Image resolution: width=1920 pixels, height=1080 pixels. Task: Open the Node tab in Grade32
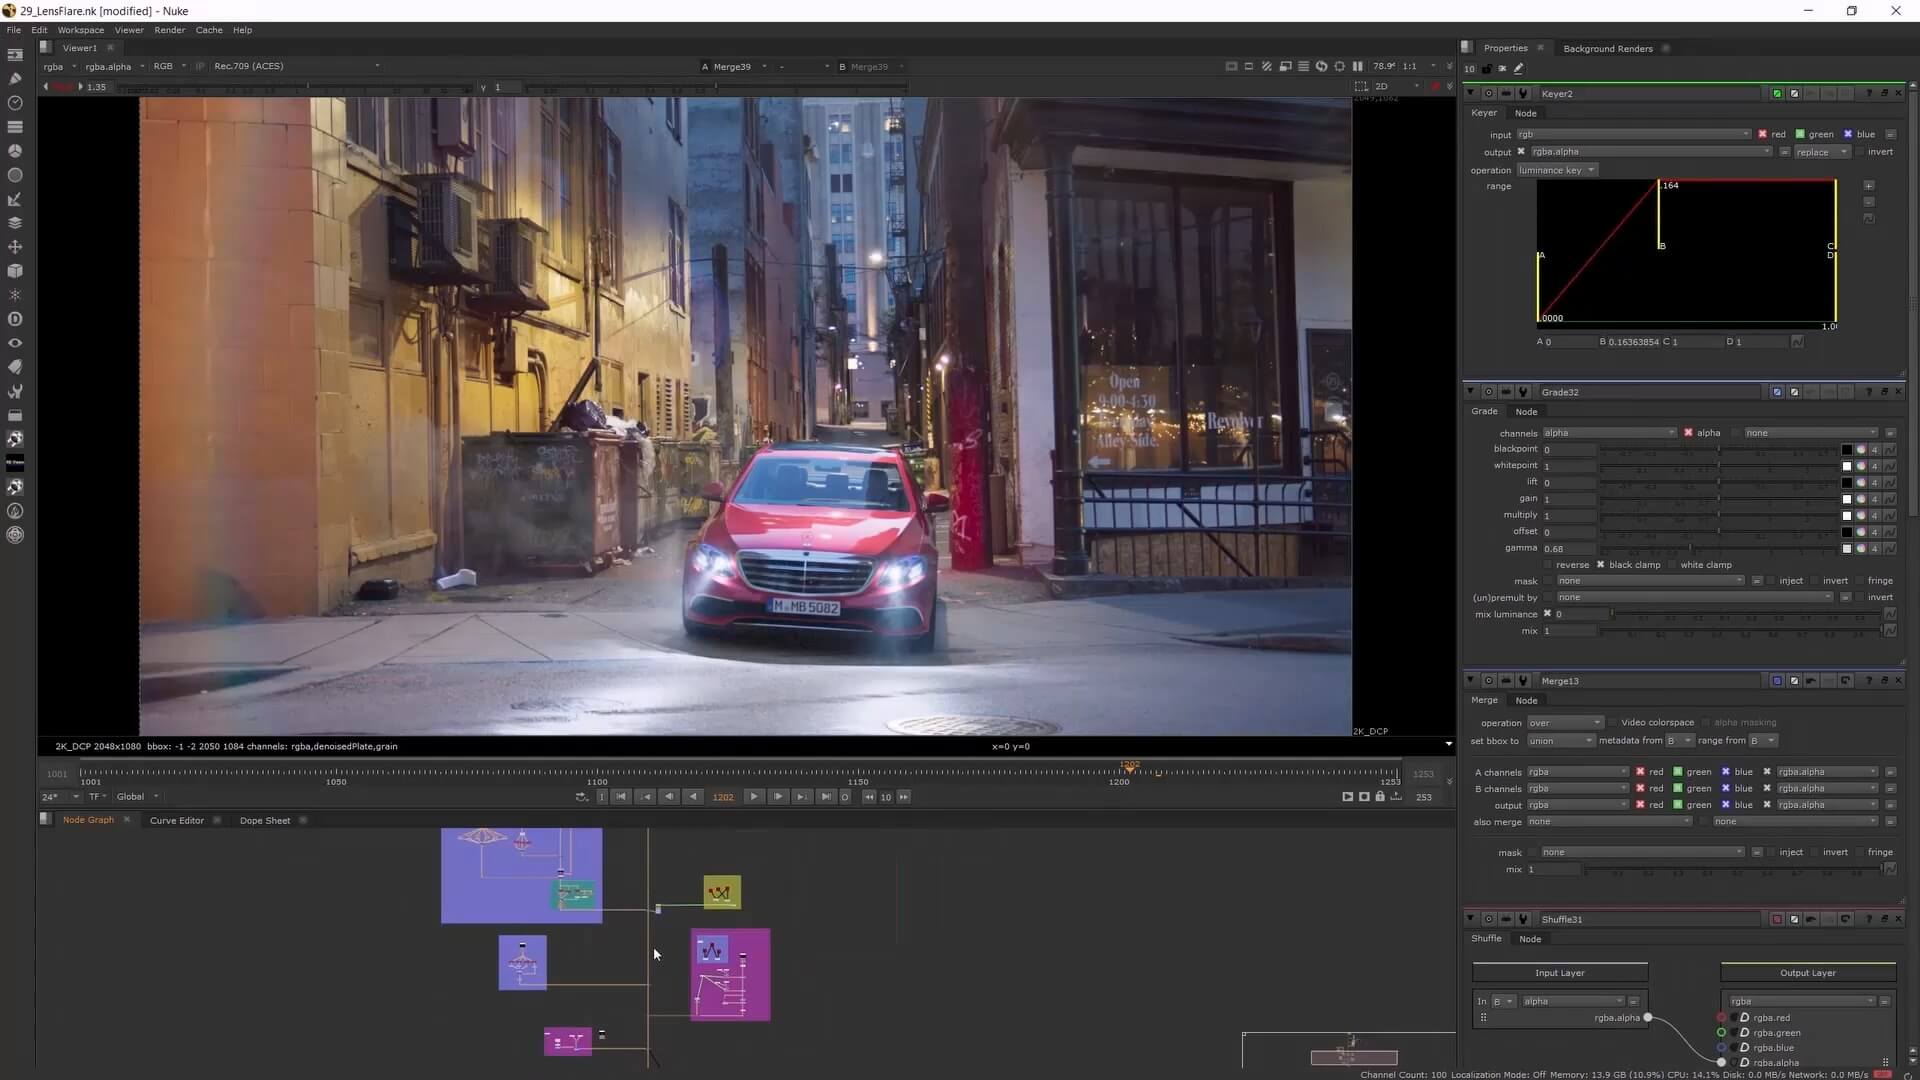(x=1526, y=412)
